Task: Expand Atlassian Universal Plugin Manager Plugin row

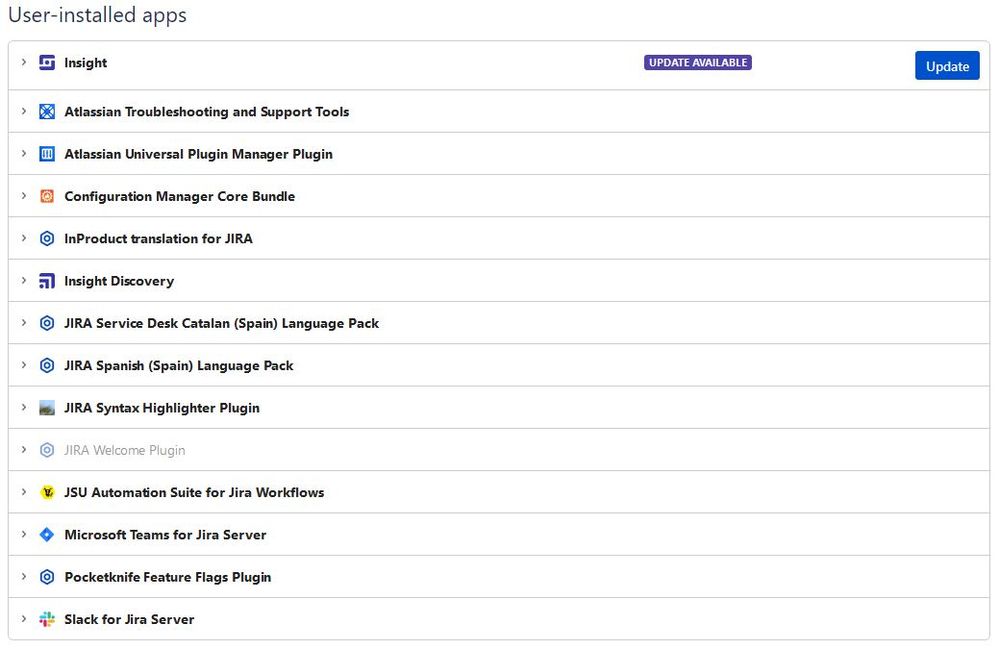Action: pos(24,153)
